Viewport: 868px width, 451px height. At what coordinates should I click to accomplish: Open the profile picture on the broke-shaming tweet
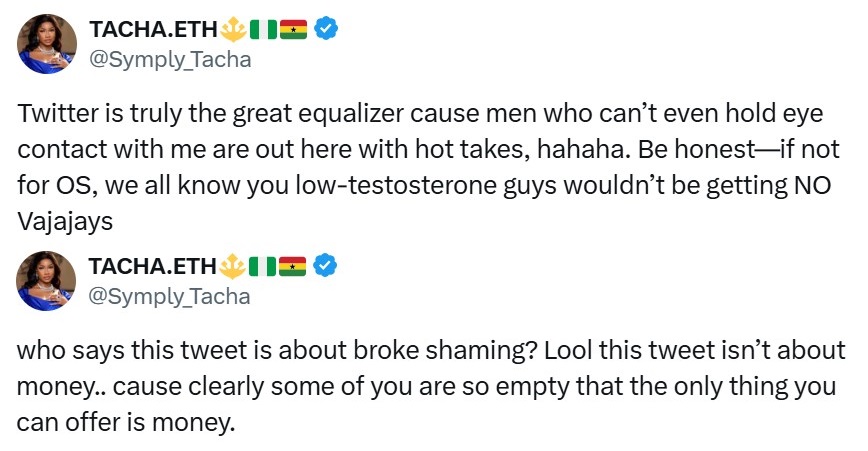(46, 281)
